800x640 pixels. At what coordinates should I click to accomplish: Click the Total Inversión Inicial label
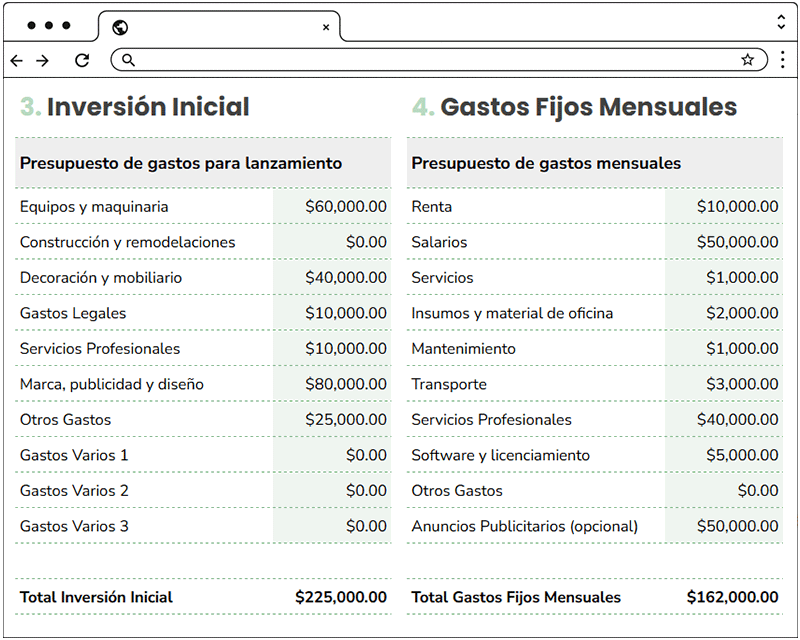pos(96,597)
